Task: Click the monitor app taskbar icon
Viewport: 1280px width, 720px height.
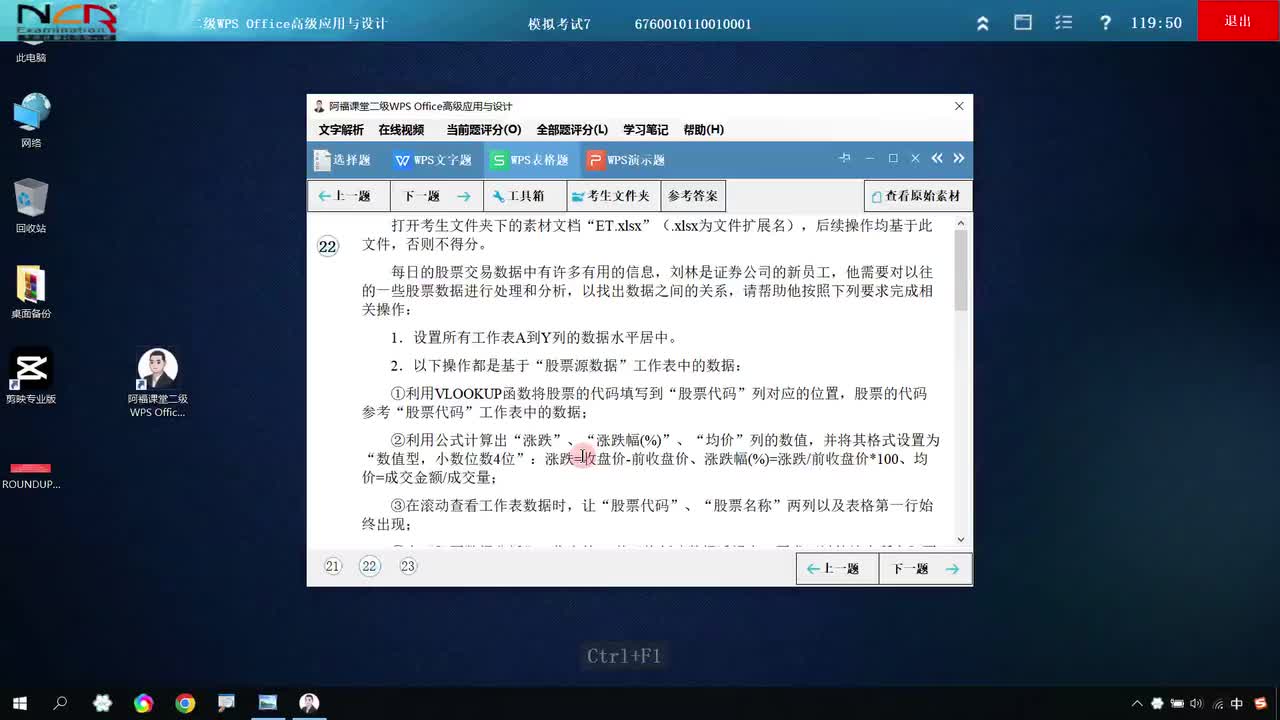Action: pyautogui.click(x=227, y=703)
